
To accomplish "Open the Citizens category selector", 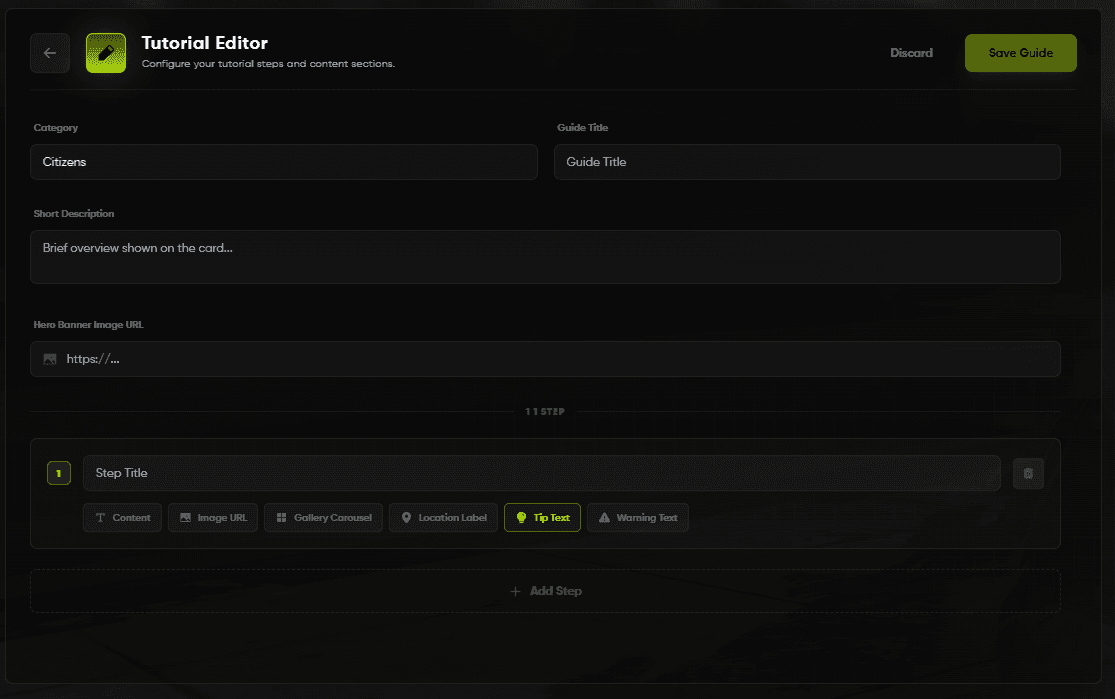I will 283,162.
